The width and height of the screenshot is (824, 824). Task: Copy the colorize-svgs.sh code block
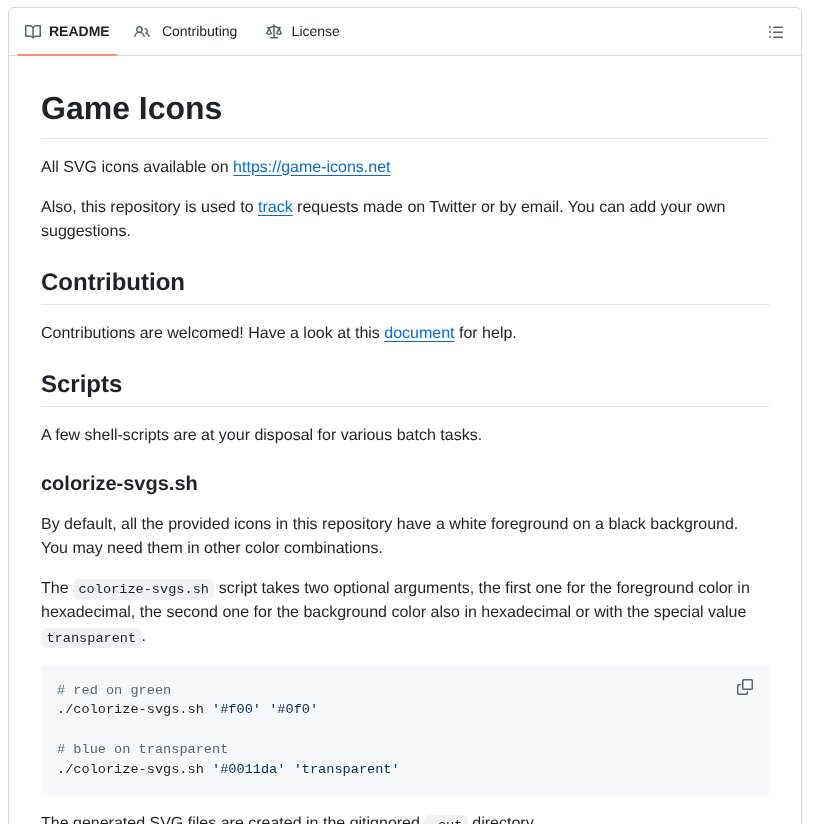click(744, 687)
